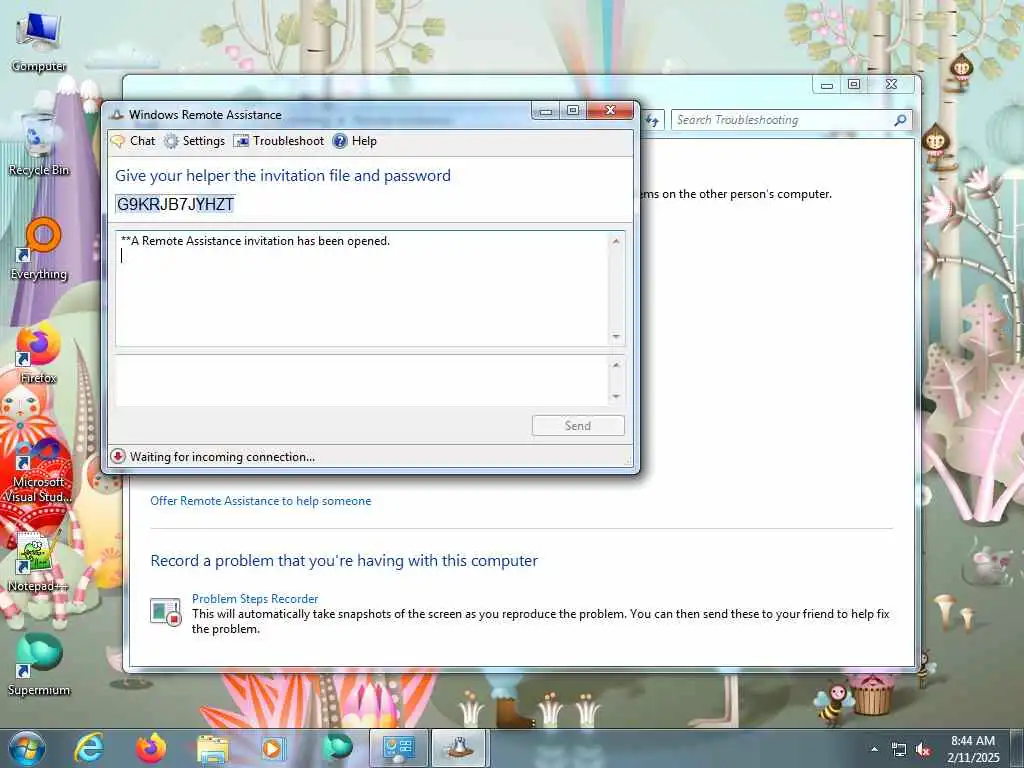Click the chat bubble icon
The image size is (1024, 768).
point(118,141)
